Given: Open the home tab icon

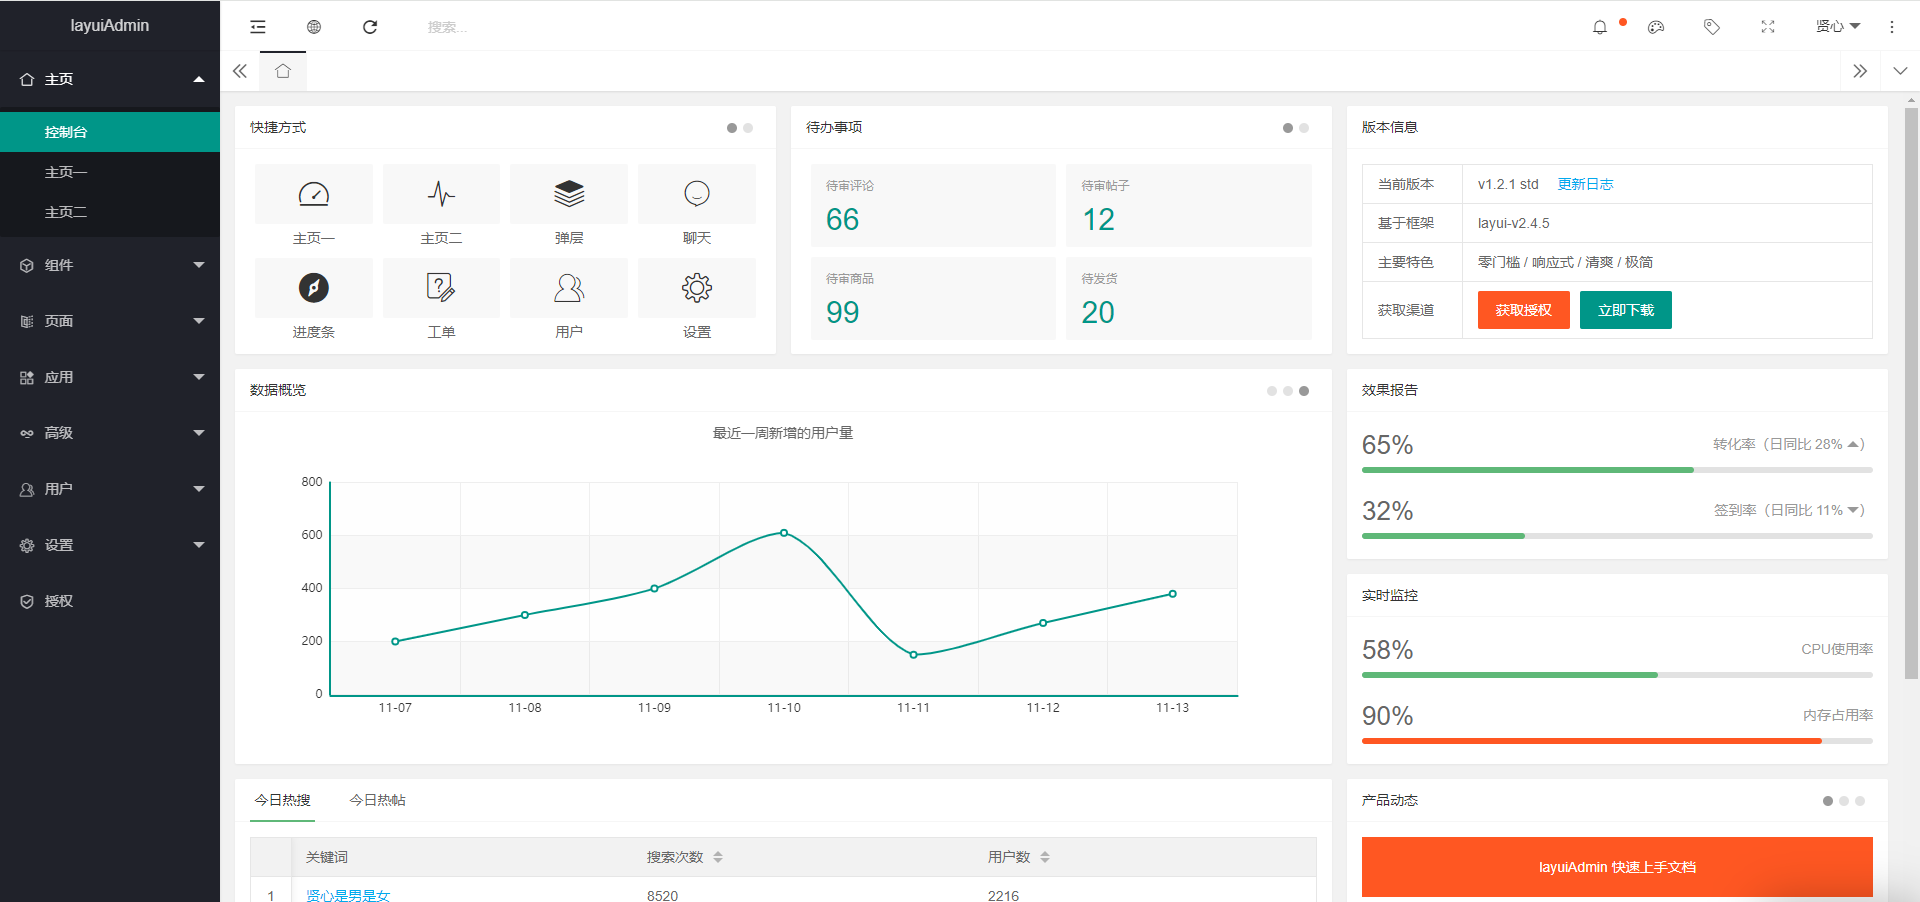Looking at the screenshot, I should point(283,71).
